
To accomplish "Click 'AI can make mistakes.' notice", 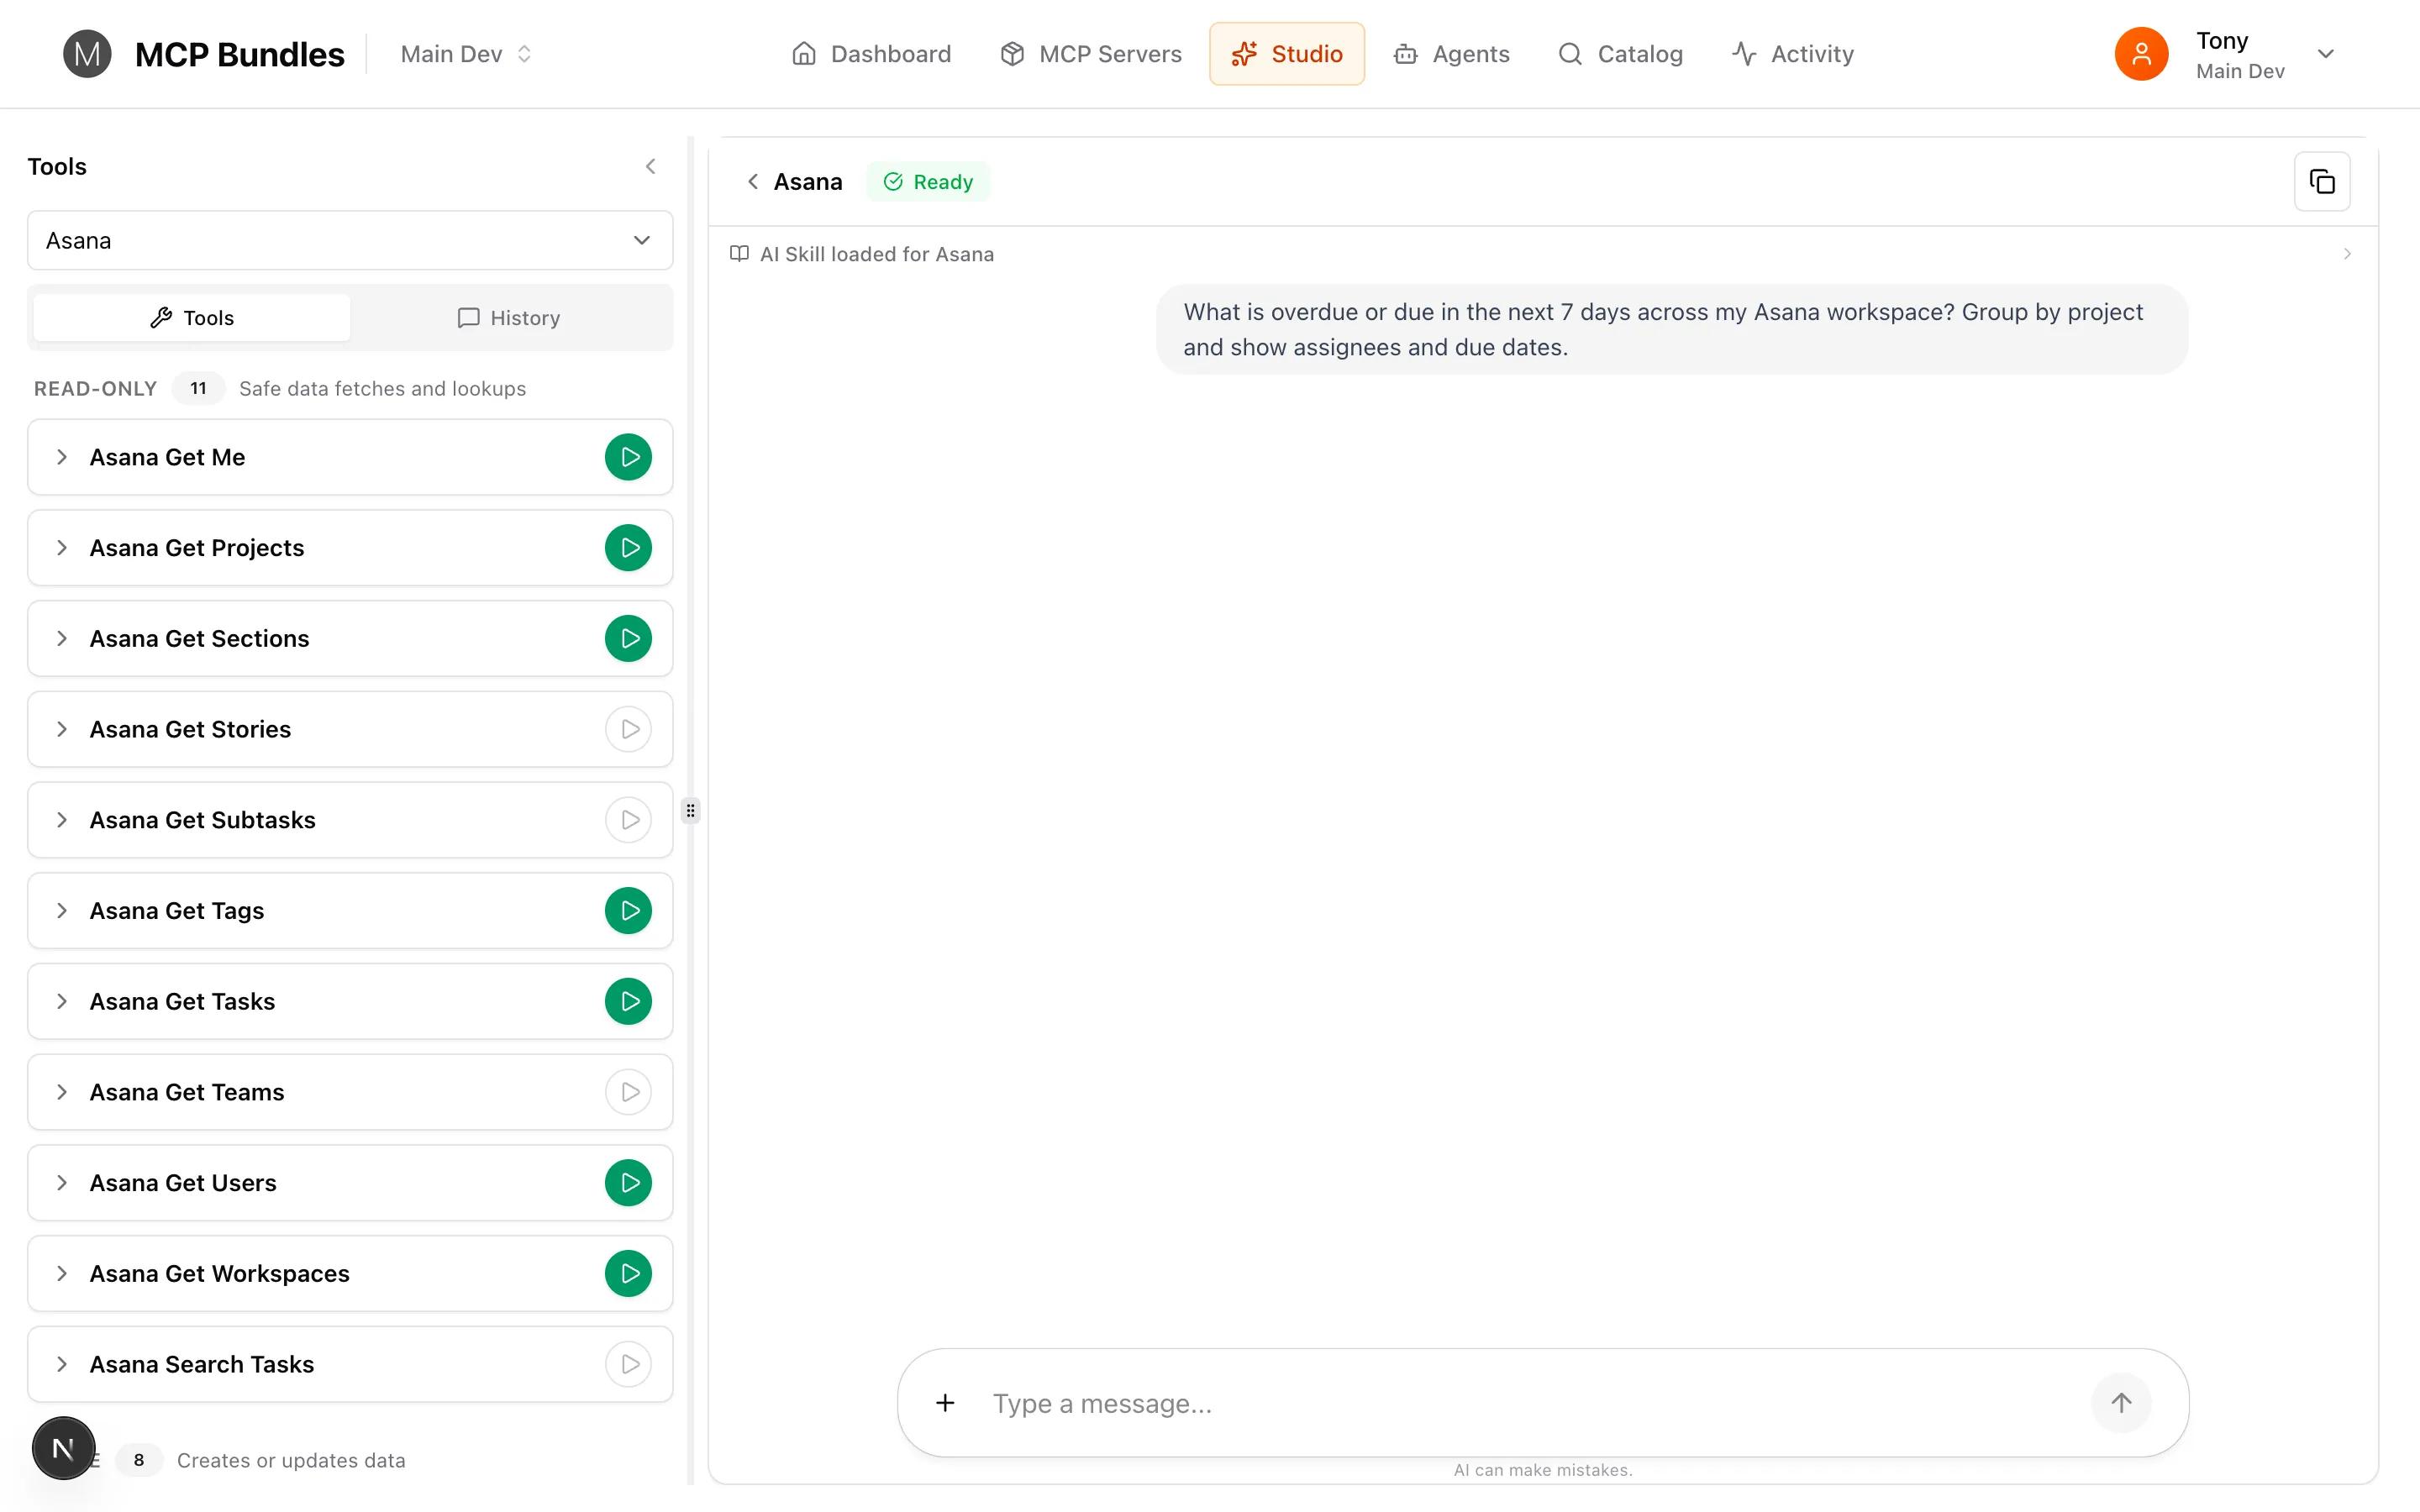I will (x=1542, y=1470).
